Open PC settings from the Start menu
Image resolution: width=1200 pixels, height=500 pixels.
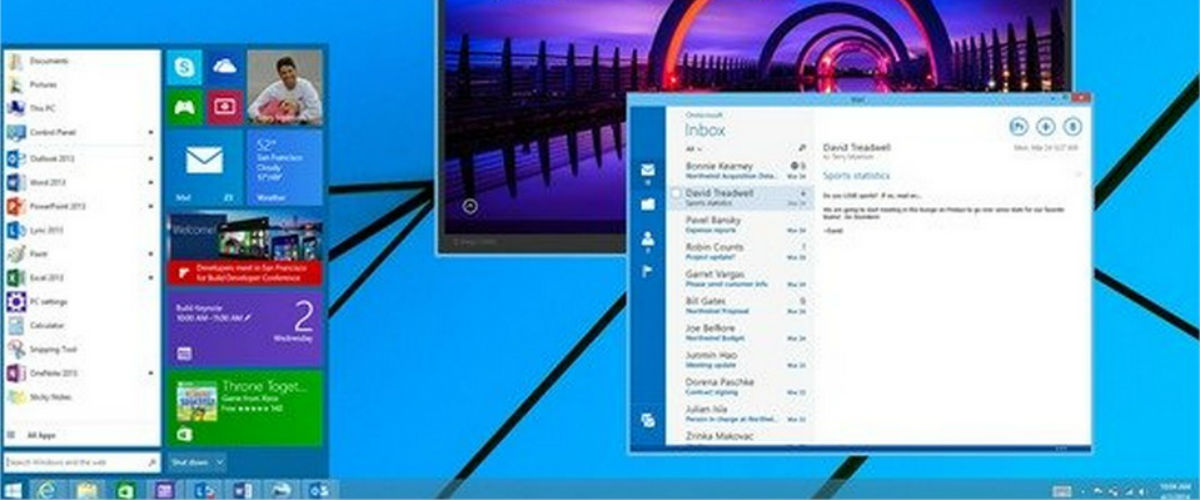click(82, 301)
